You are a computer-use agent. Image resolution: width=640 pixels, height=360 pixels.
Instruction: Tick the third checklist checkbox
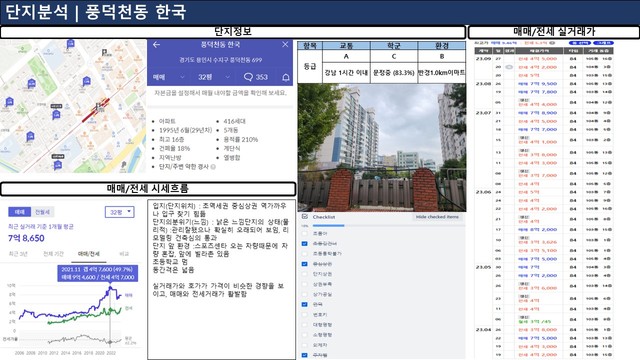(x=304, y=254)
